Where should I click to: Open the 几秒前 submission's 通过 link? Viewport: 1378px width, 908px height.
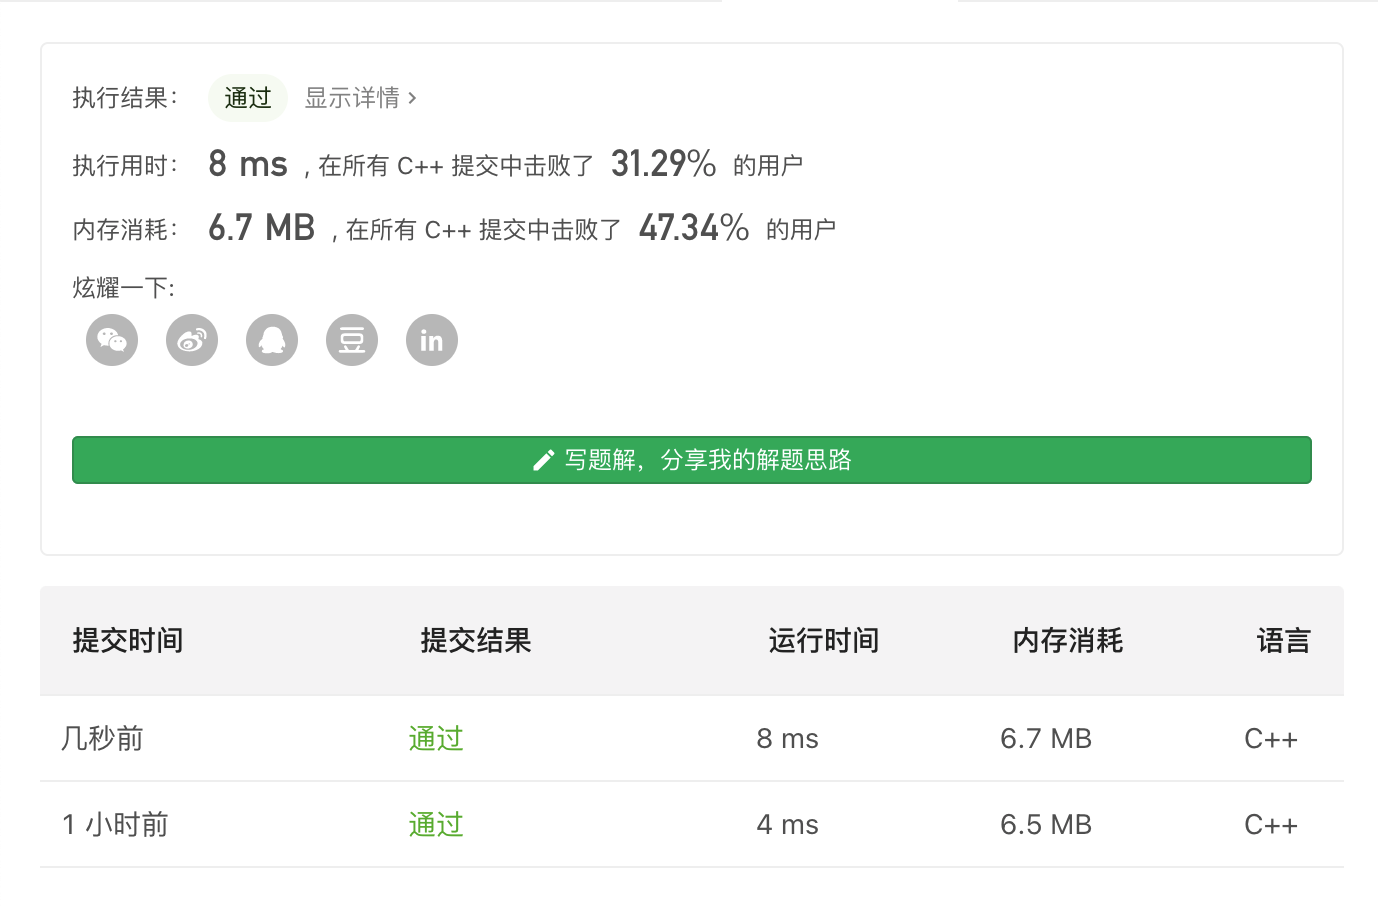pos(436,739)
